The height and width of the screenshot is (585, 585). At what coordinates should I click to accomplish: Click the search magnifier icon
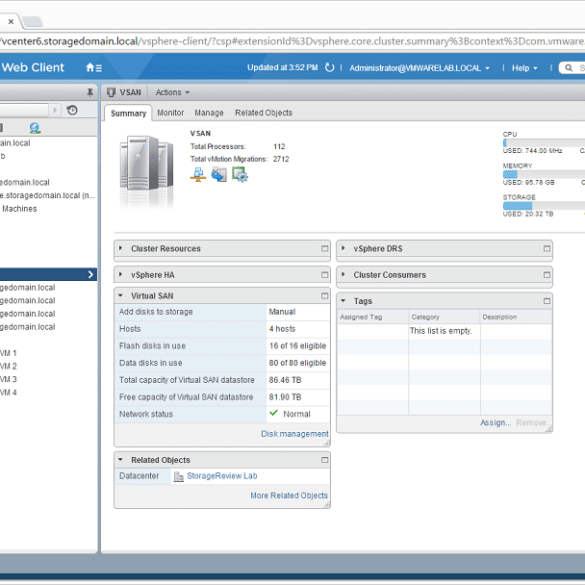tap(569, 68)
